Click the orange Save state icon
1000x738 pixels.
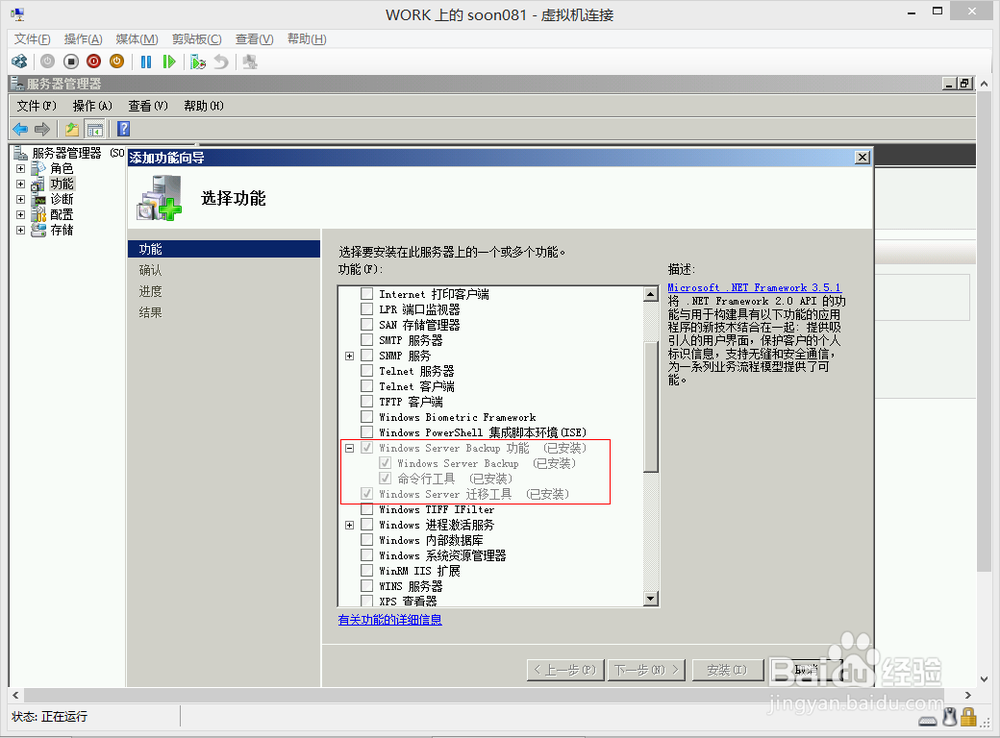(117, 62)
